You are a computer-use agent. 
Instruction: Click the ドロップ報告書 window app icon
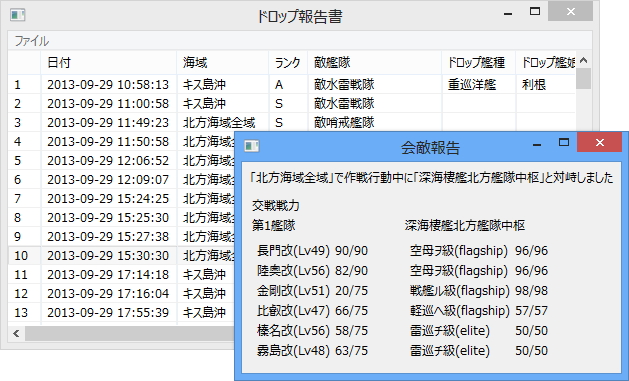point(18,15)
